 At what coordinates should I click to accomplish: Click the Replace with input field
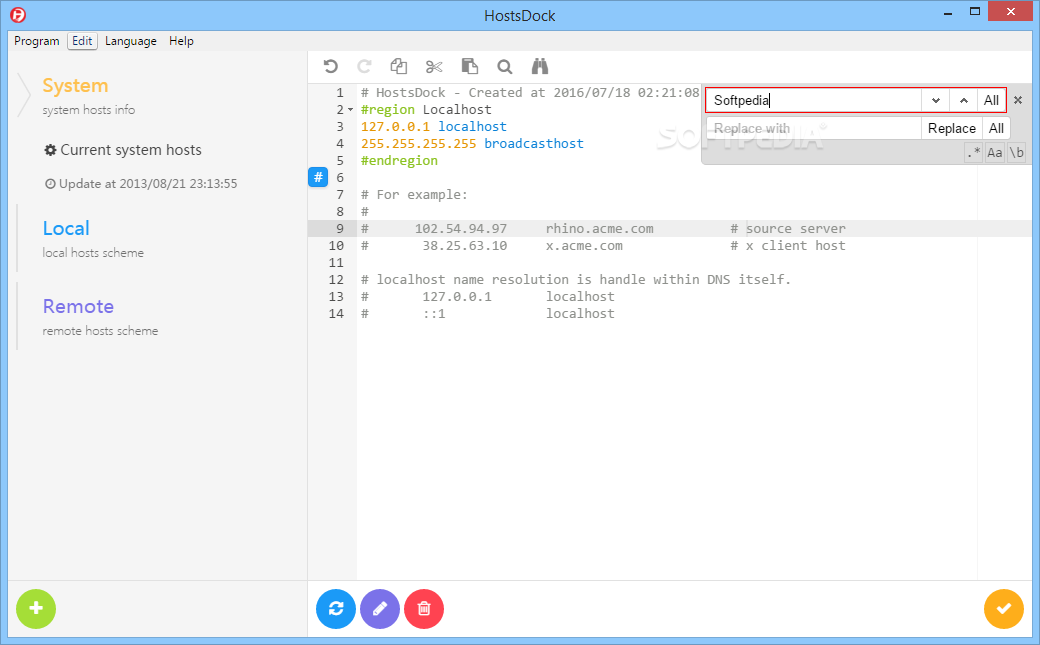814,128
